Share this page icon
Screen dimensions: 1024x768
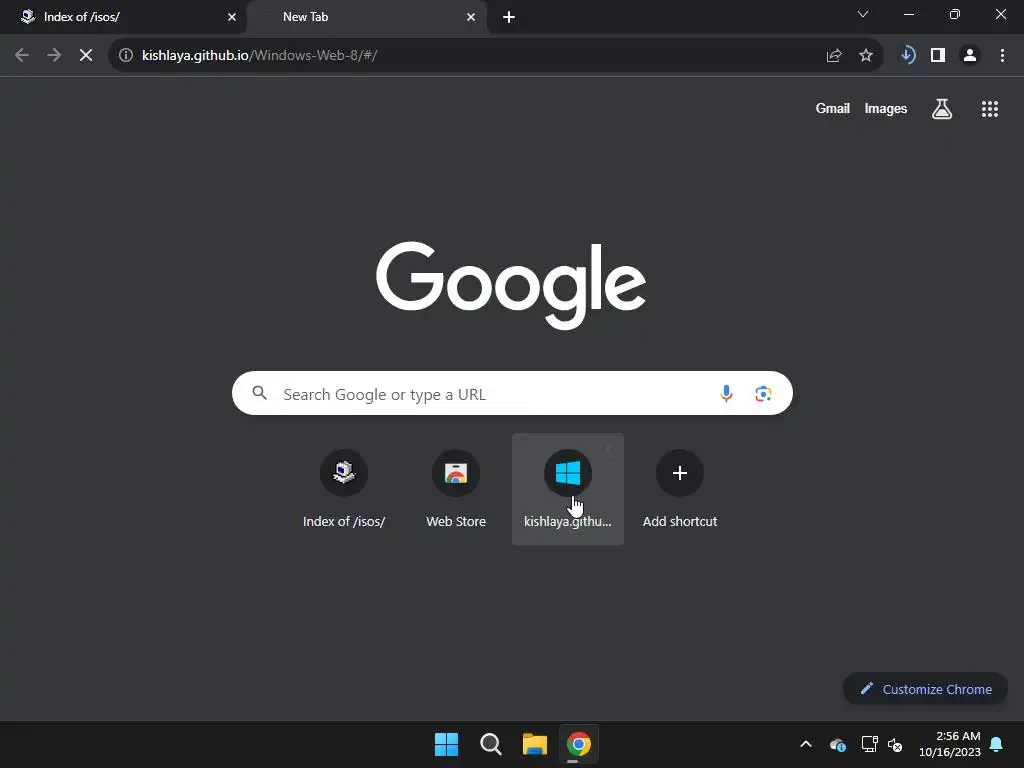coord(834,56)
